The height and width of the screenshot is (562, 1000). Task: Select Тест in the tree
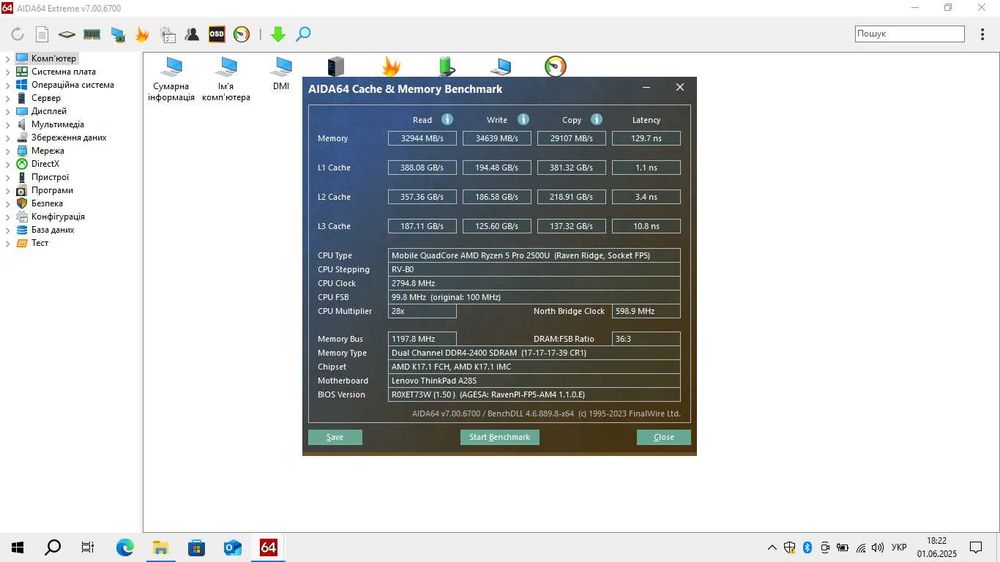[40, 242]
